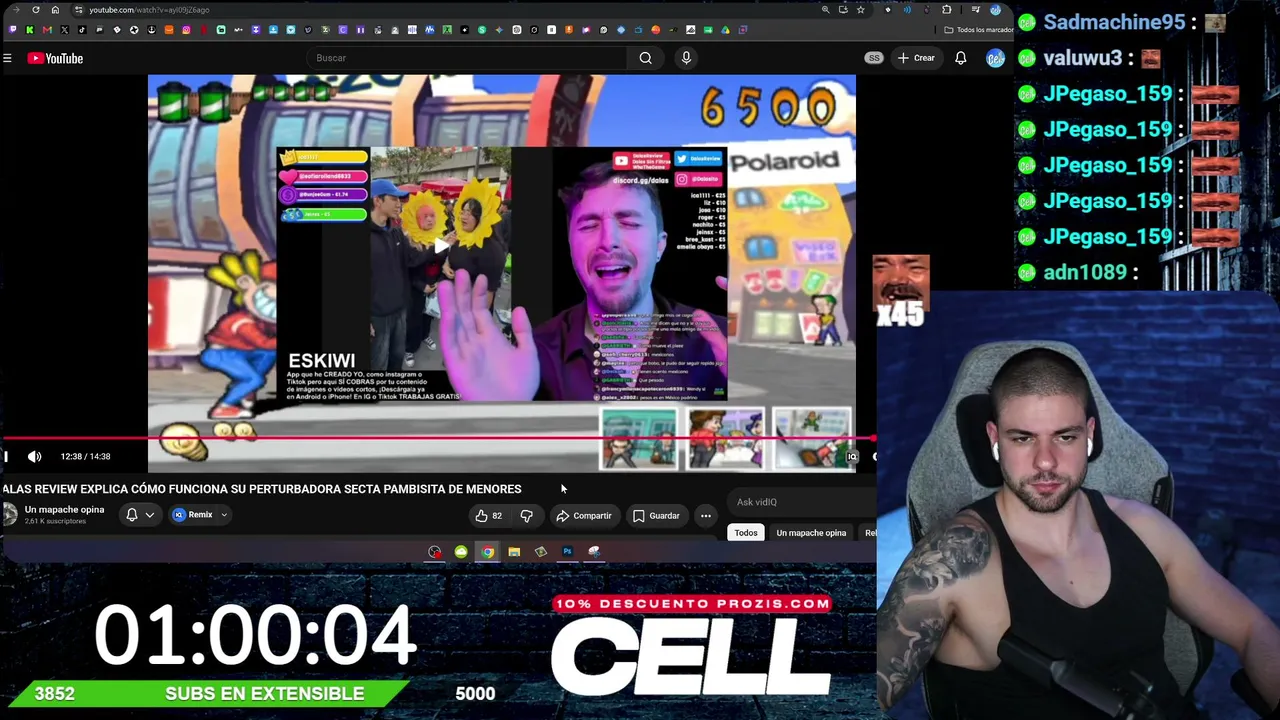Seek the video using the red progress bar
The height and width of the screenshot is (720, 1280).
tap(438, 438)
